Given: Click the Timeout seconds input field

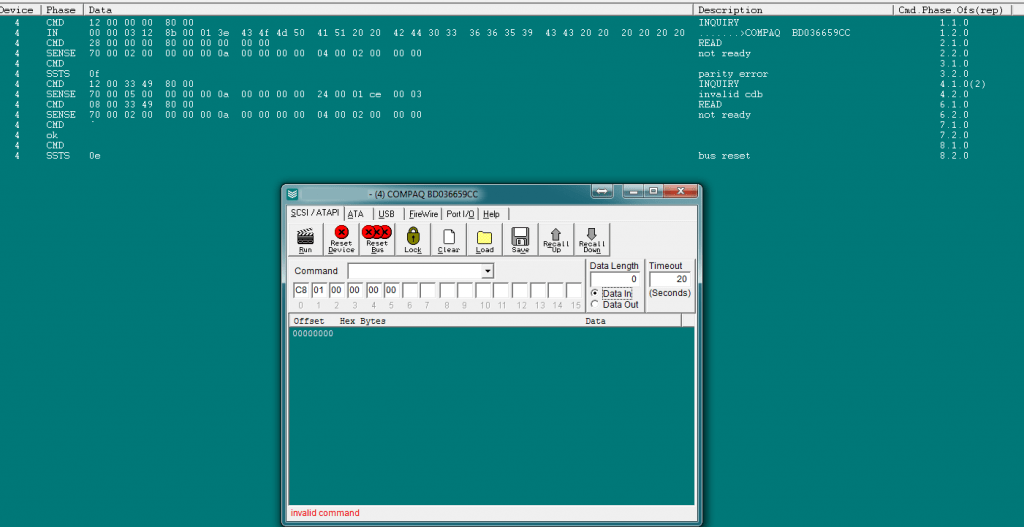Looking at the screenshot, I should point(669,279).
